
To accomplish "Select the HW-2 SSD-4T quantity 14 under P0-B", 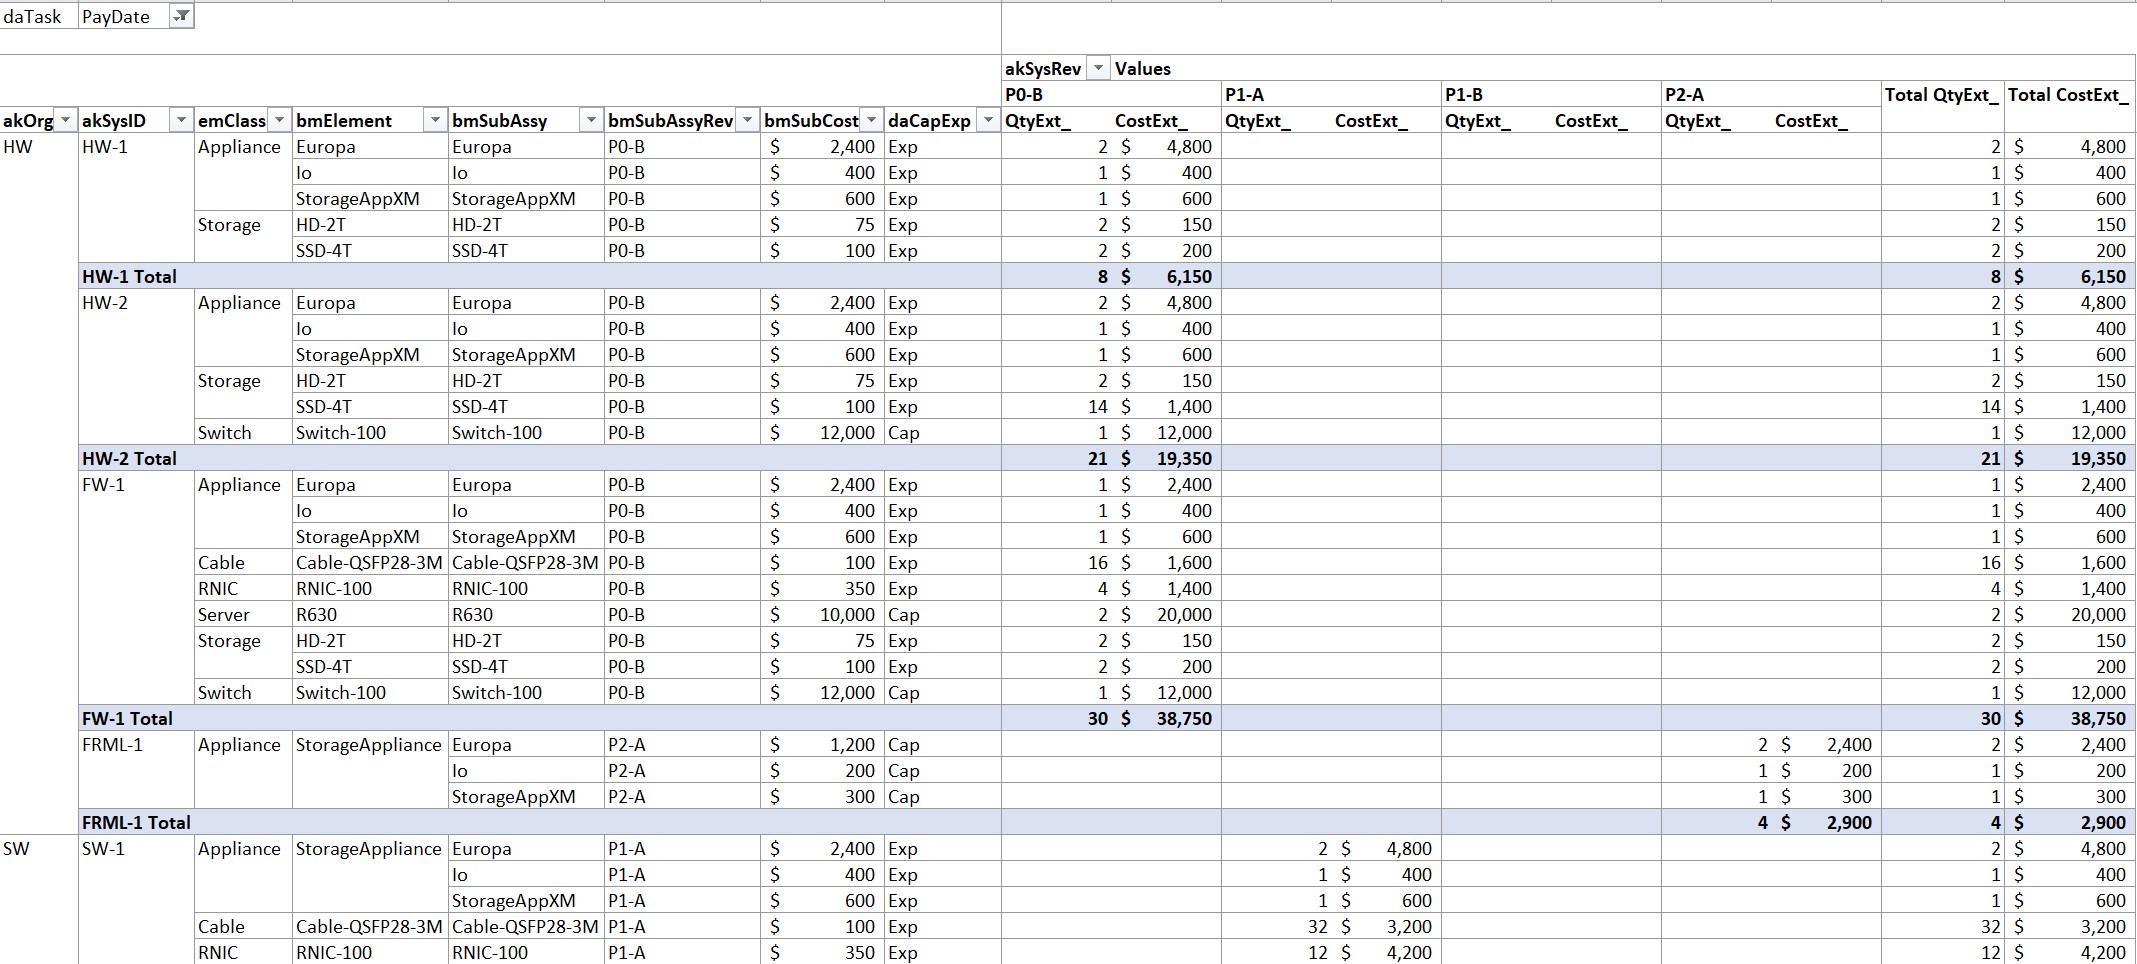I will click(1056, 406).
